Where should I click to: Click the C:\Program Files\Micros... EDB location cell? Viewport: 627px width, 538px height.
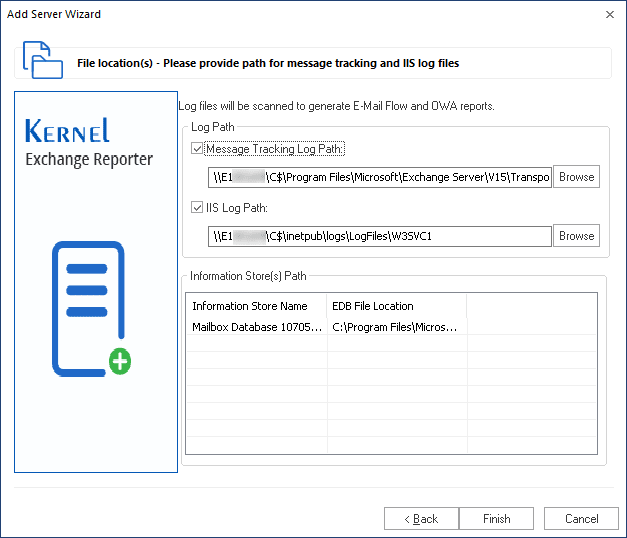tap(395, 327)
